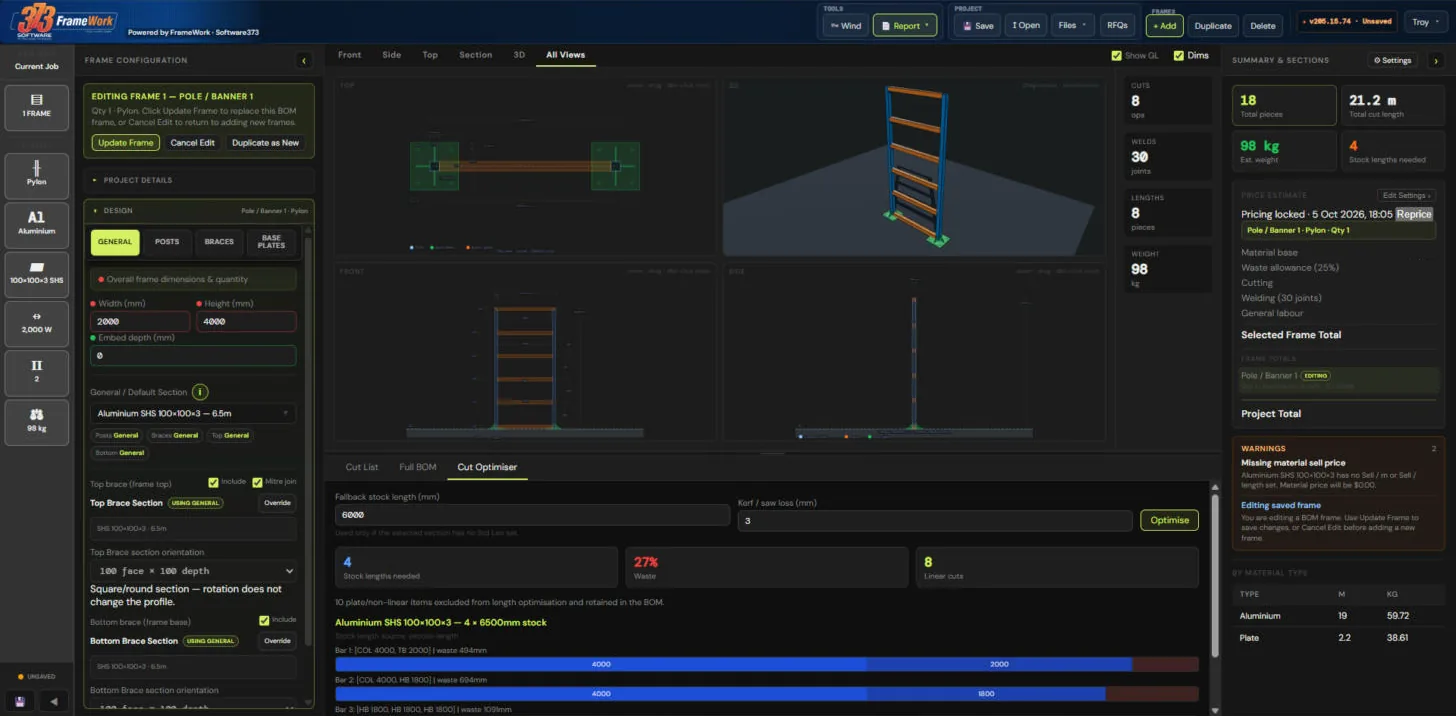Open the Wind tool
Screen dimensions: 1456x716
click(x=845, y=25)
